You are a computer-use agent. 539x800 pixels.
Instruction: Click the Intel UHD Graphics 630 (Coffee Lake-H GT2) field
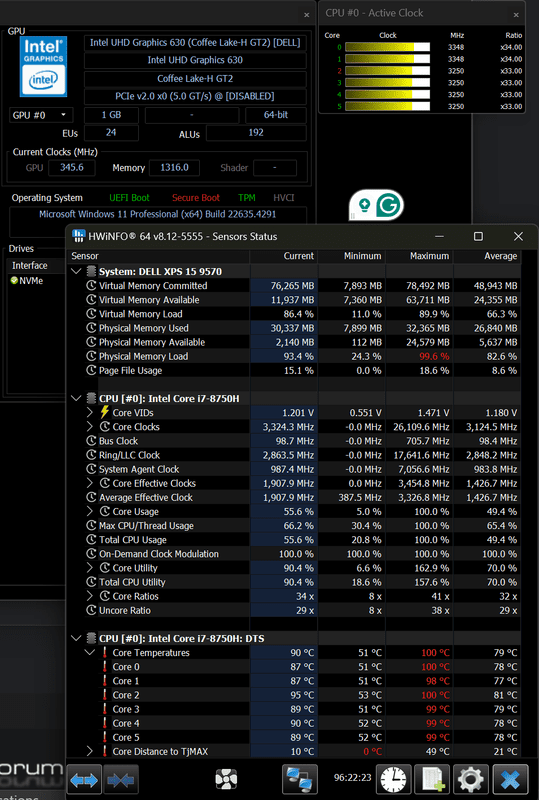pos(195,43)
